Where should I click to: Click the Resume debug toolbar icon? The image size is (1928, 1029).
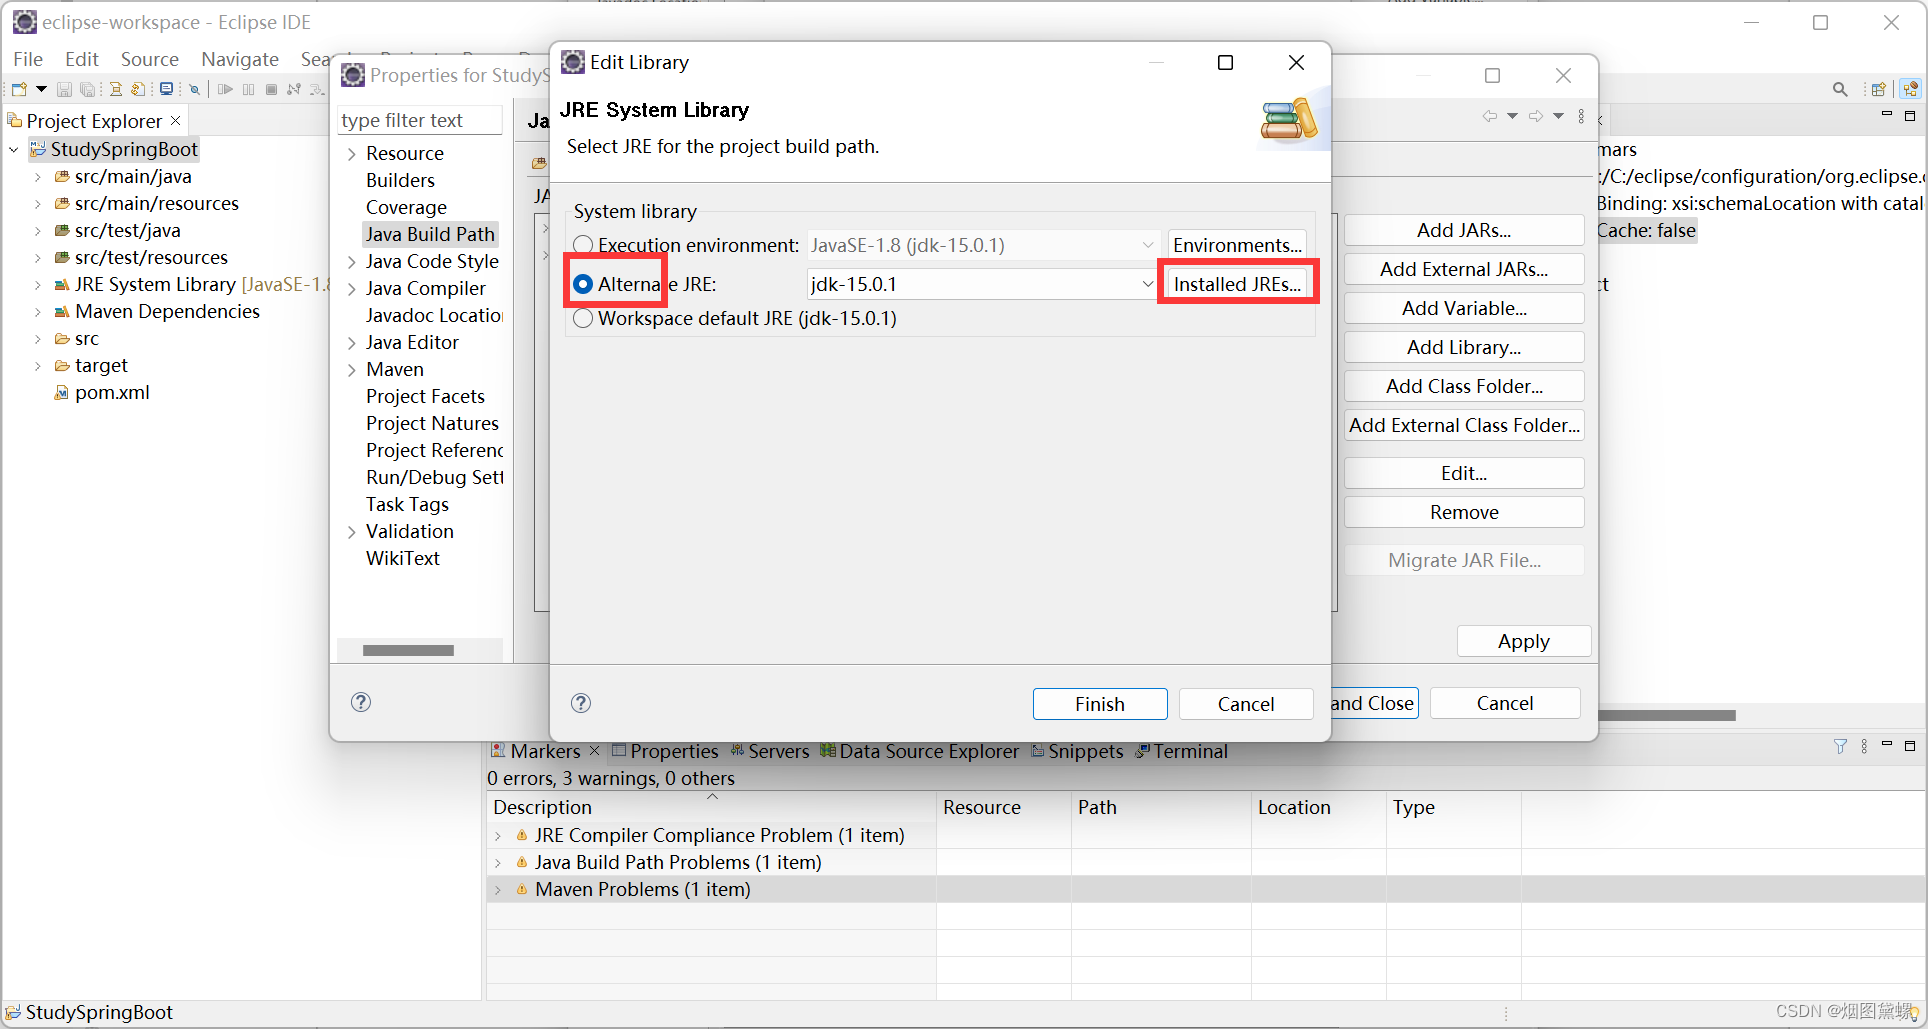click(x=225, y=89)
